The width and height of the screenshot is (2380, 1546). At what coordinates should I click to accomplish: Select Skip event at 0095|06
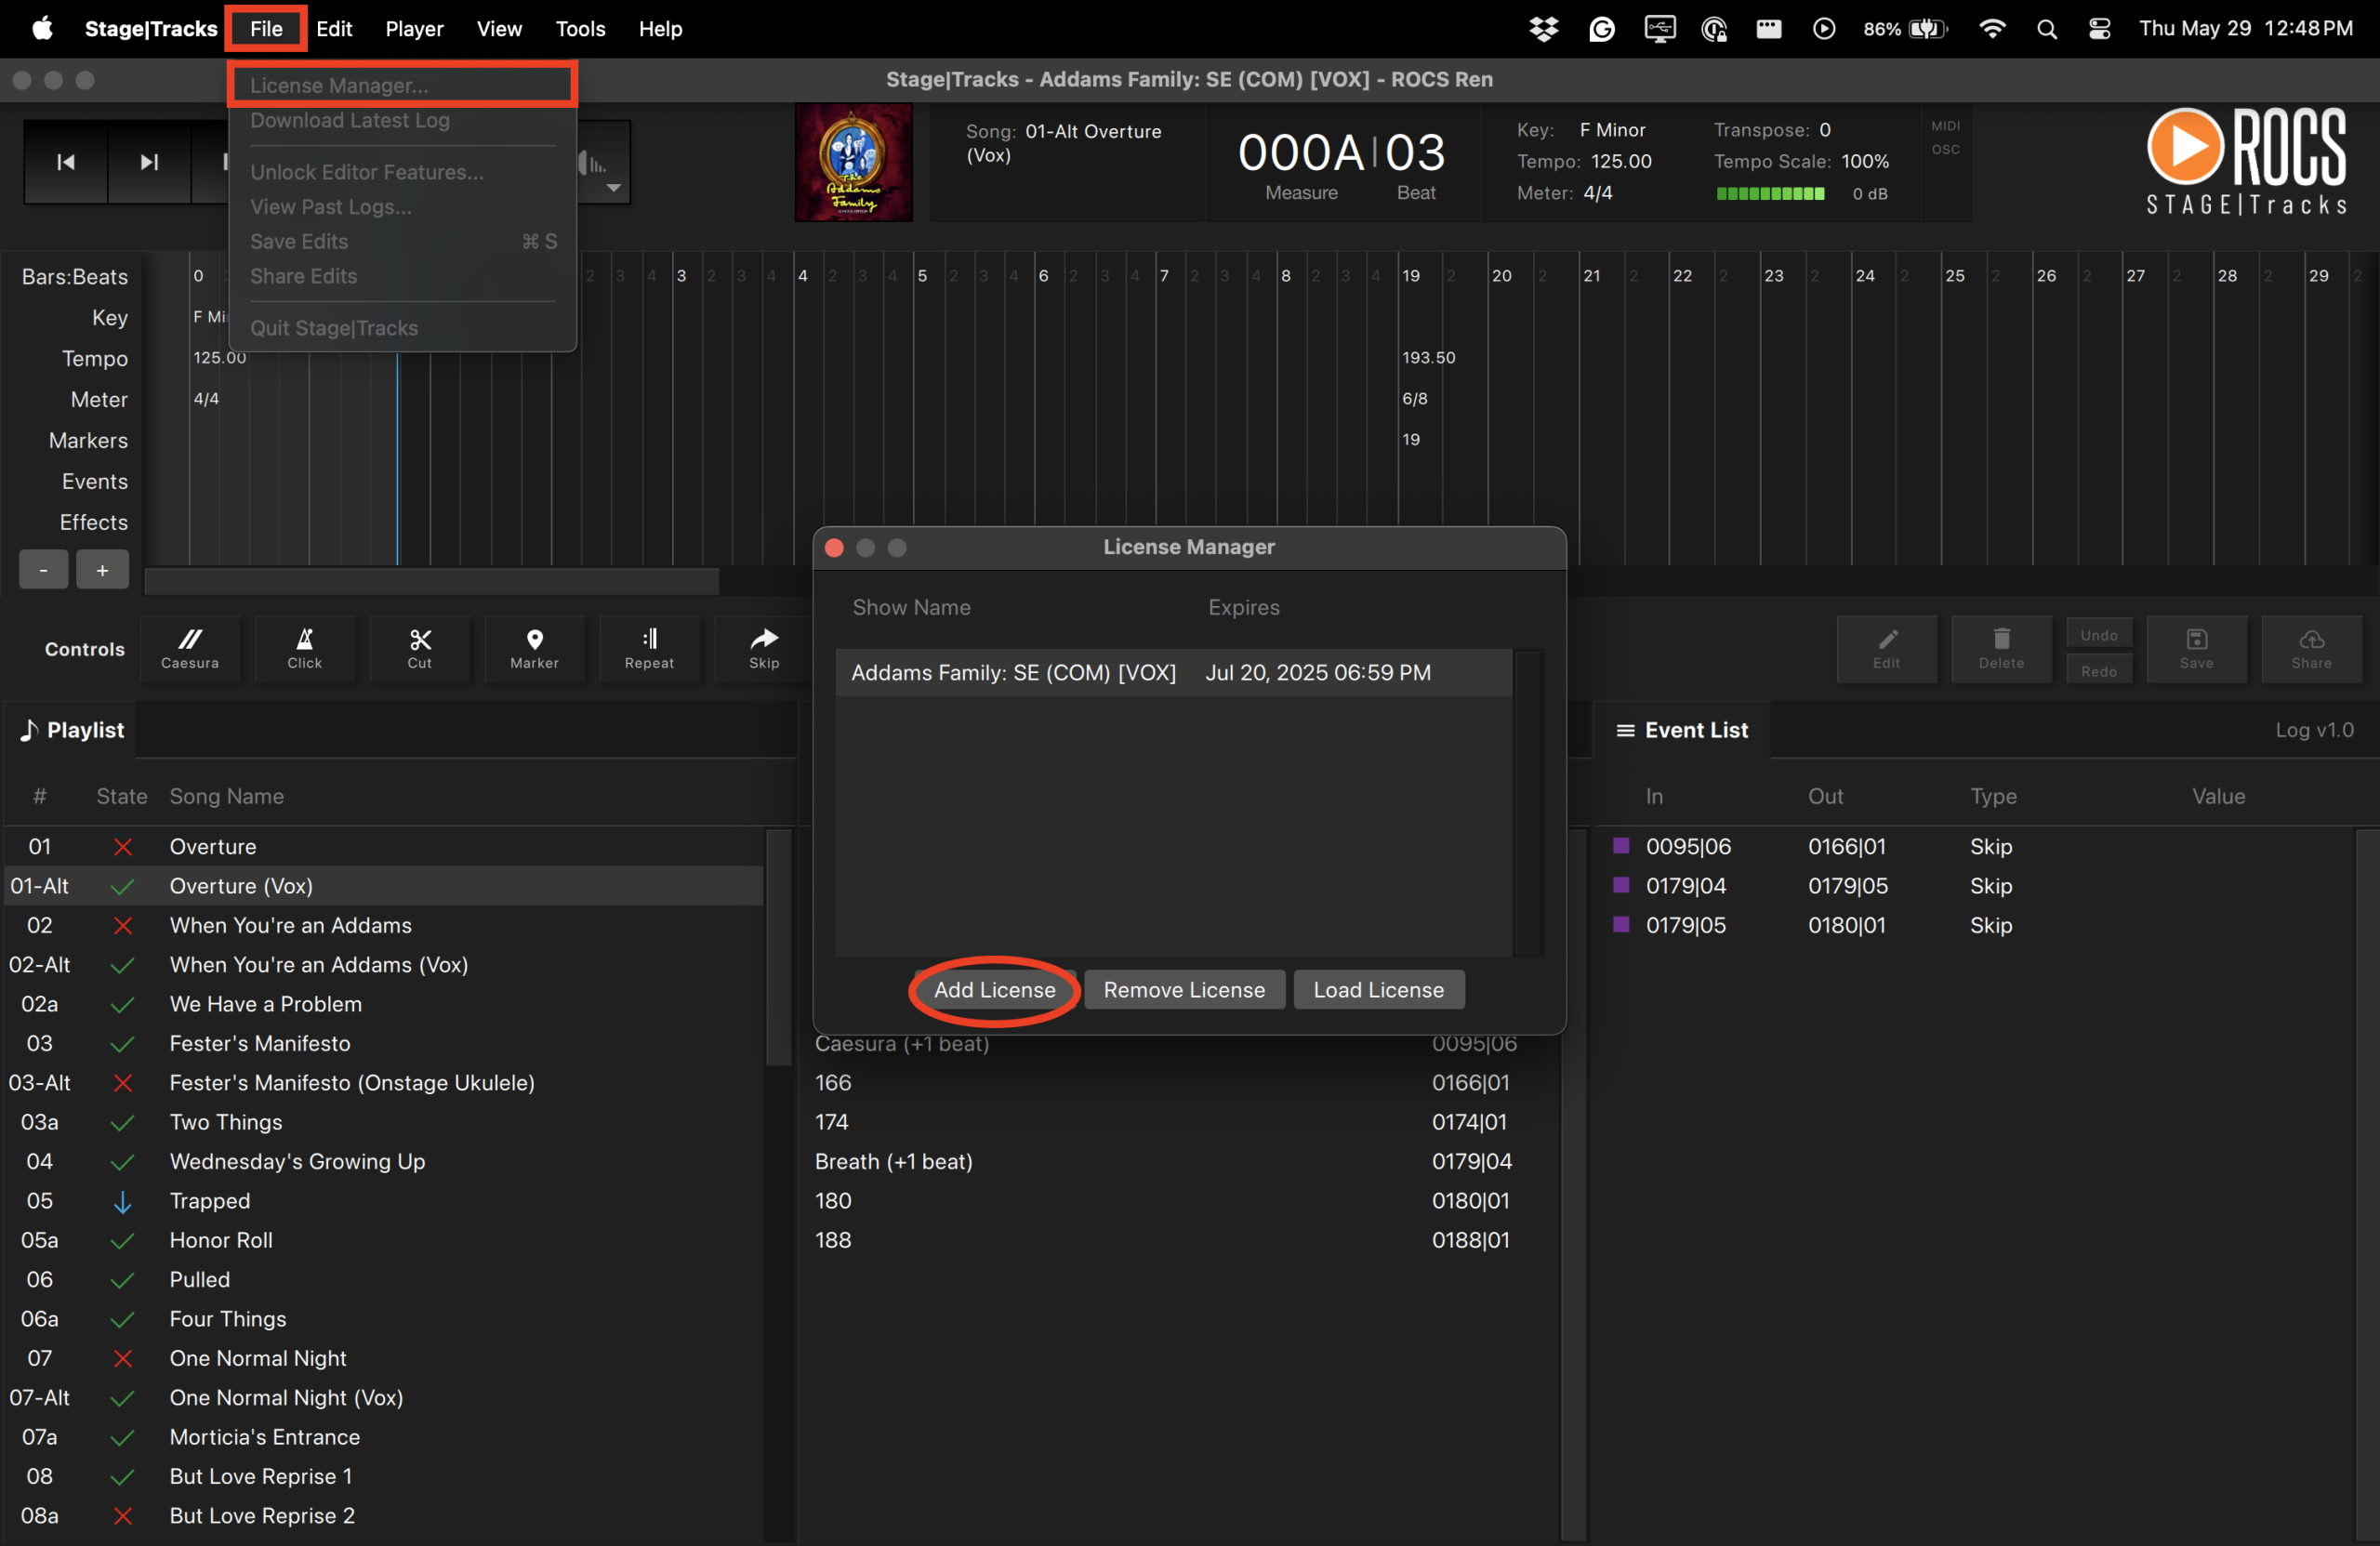[1976, 846]
